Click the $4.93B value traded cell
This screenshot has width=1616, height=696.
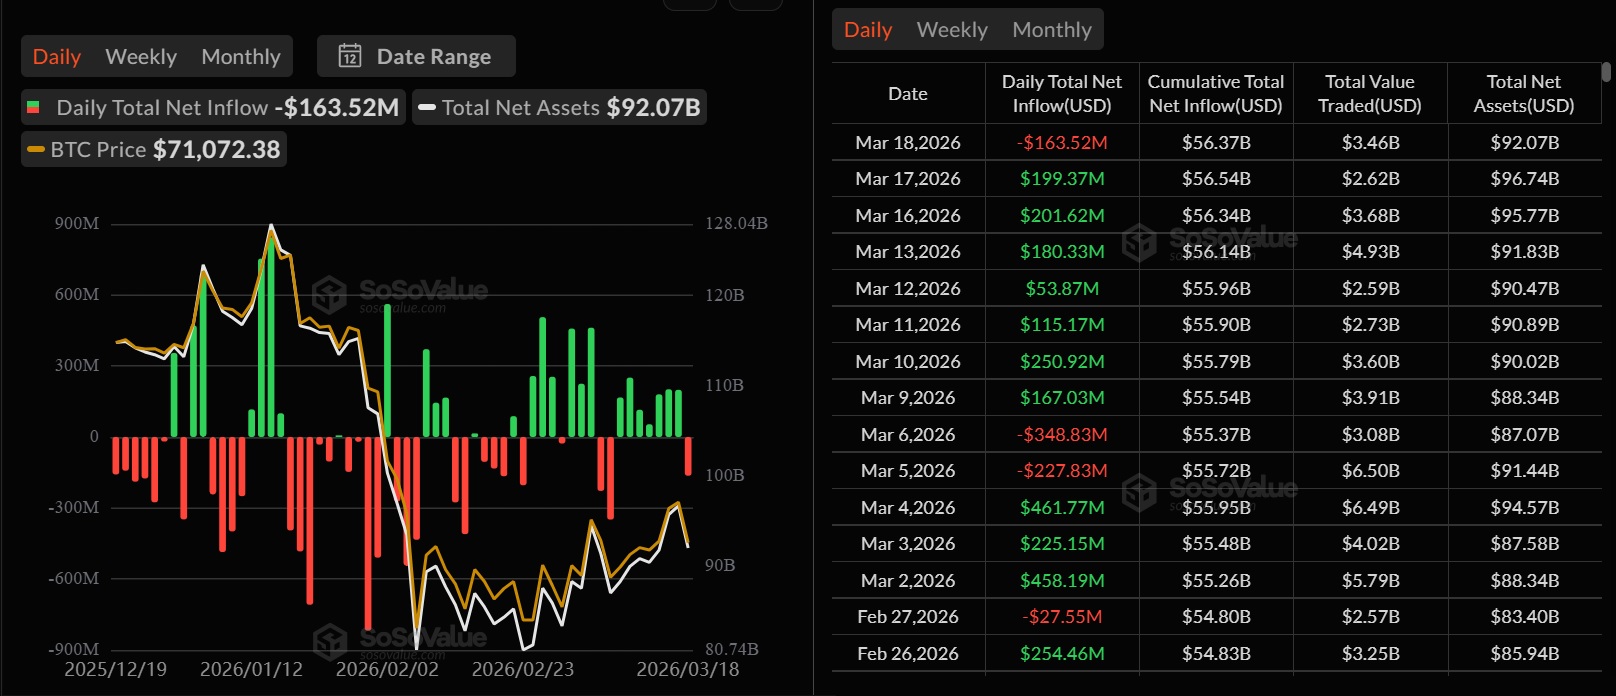tap(1371, 252)
